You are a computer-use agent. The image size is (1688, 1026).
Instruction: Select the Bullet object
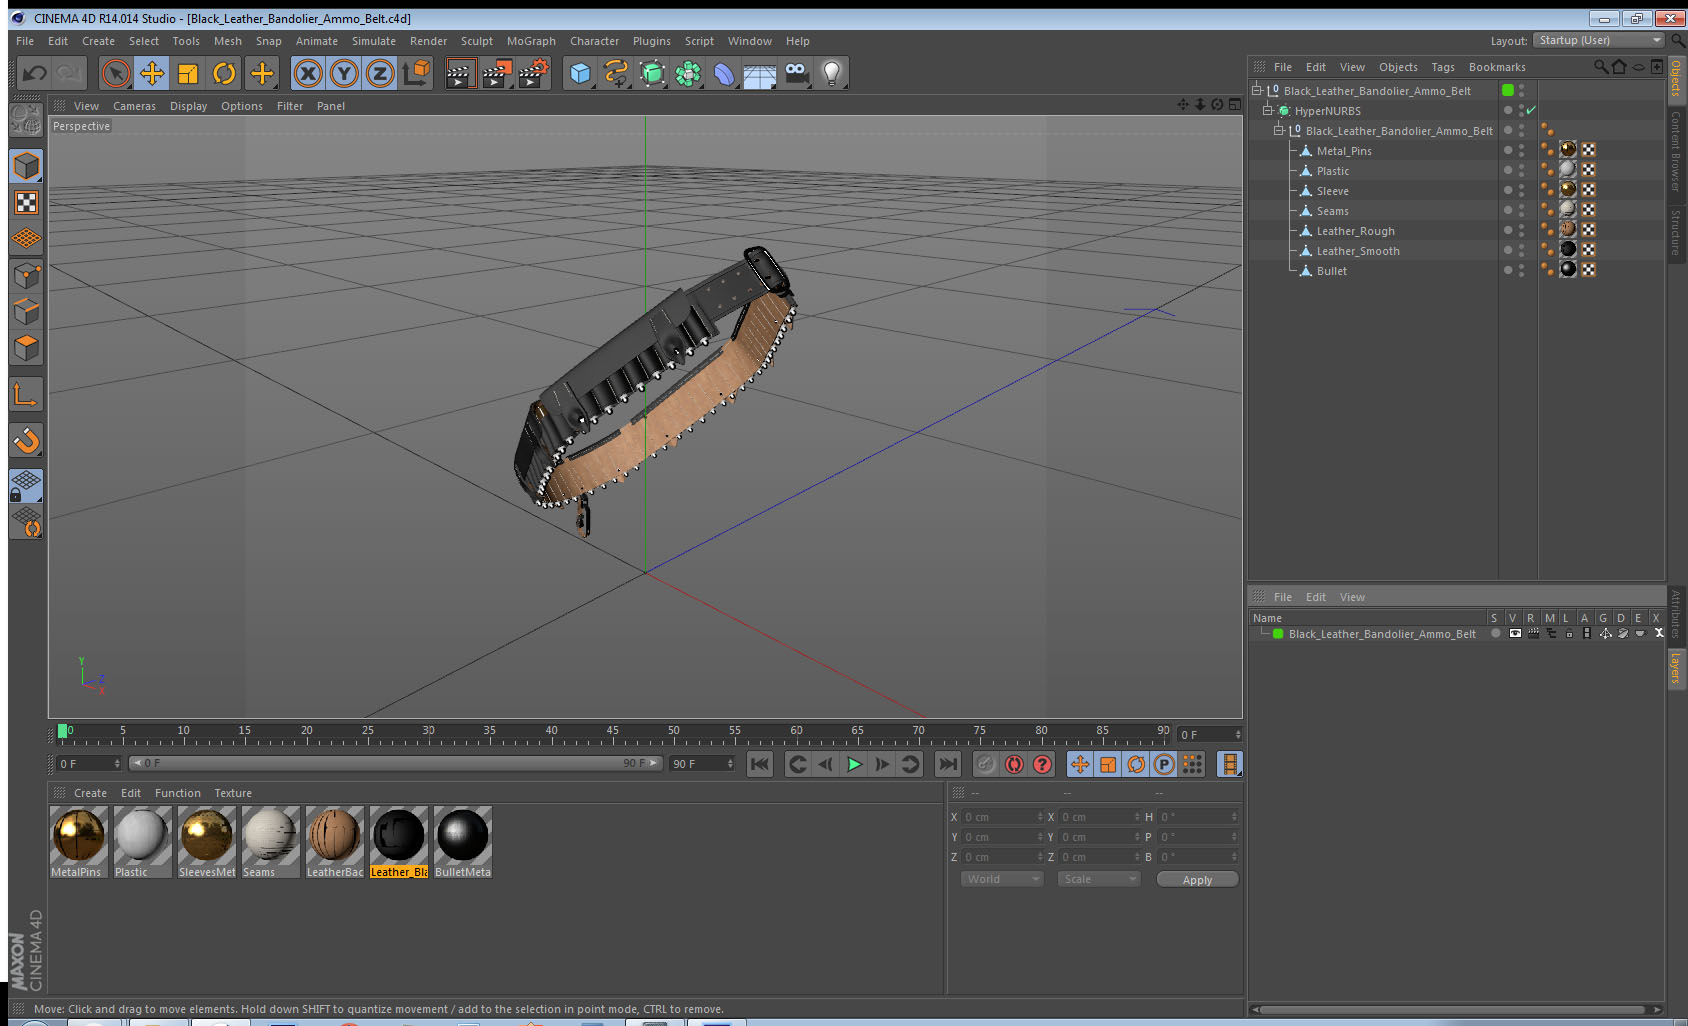1331,271
